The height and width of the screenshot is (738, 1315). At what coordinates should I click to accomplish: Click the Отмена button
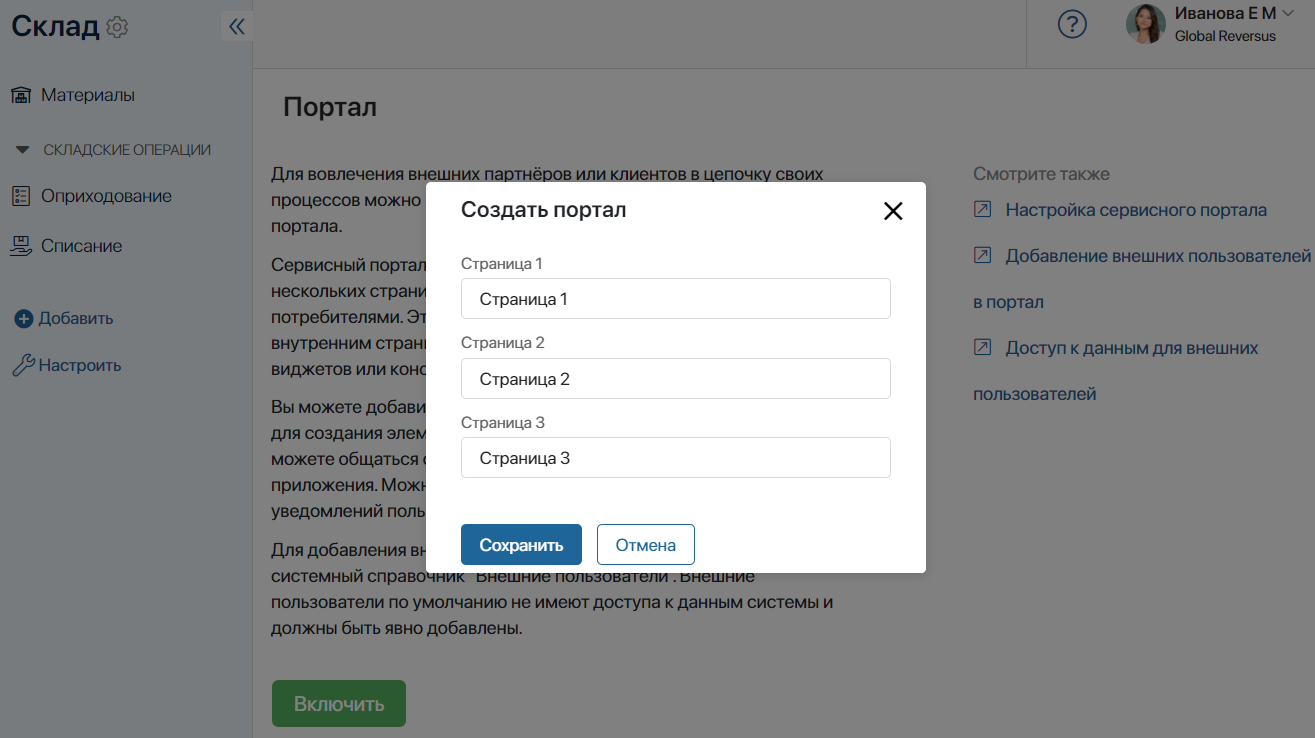click(x=646, y=545)
